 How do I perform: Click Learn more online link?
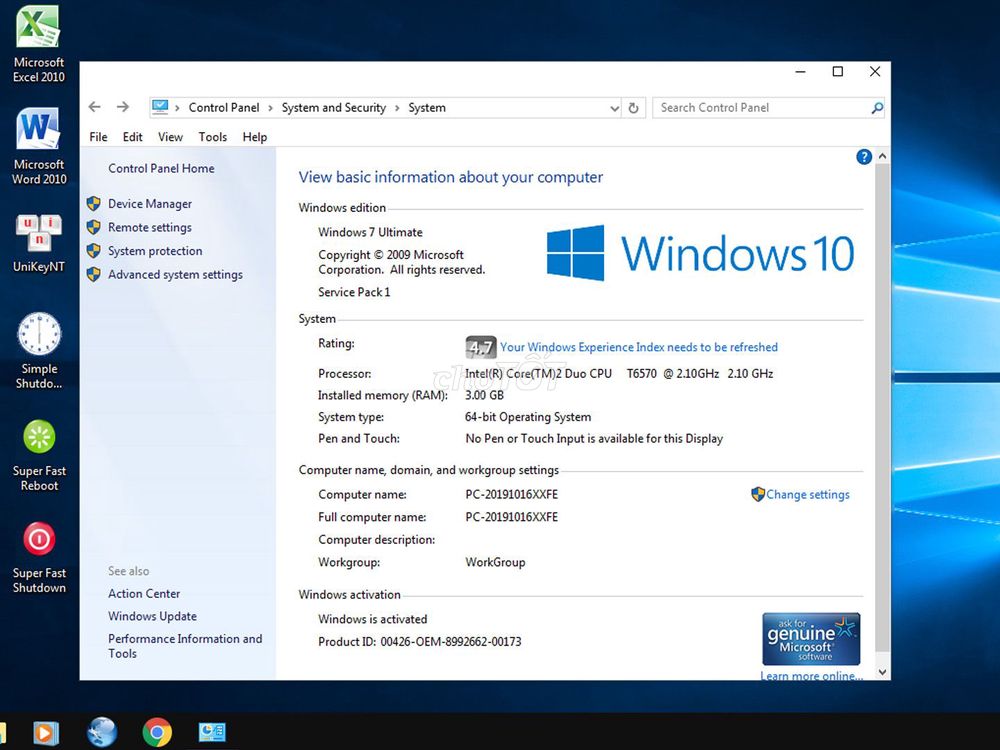[x=811, y=675]
